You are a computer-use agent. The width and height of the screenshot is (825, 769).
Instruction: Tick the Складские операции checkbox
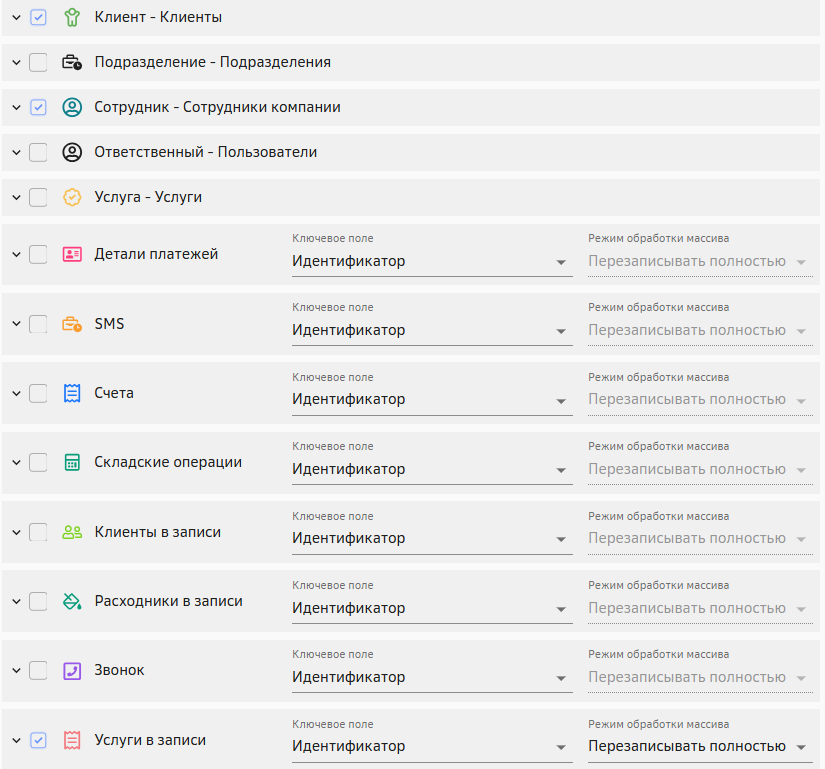tap(38, 462)
